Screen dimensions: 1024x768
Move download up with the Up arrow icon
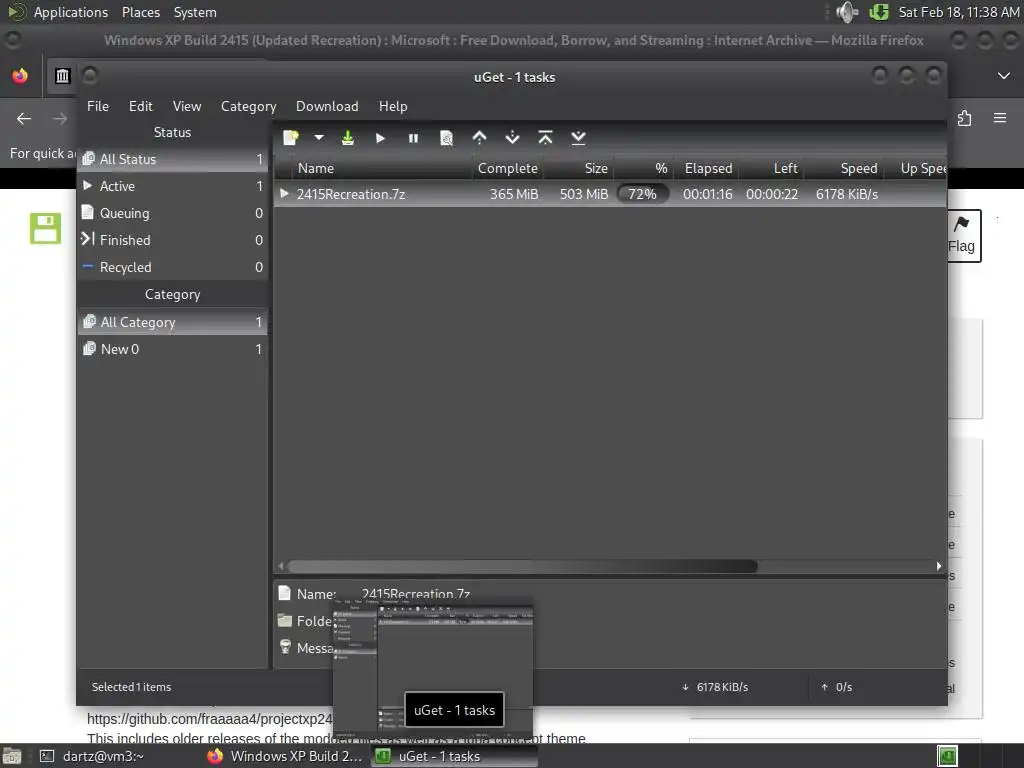(x=479, y=138)
